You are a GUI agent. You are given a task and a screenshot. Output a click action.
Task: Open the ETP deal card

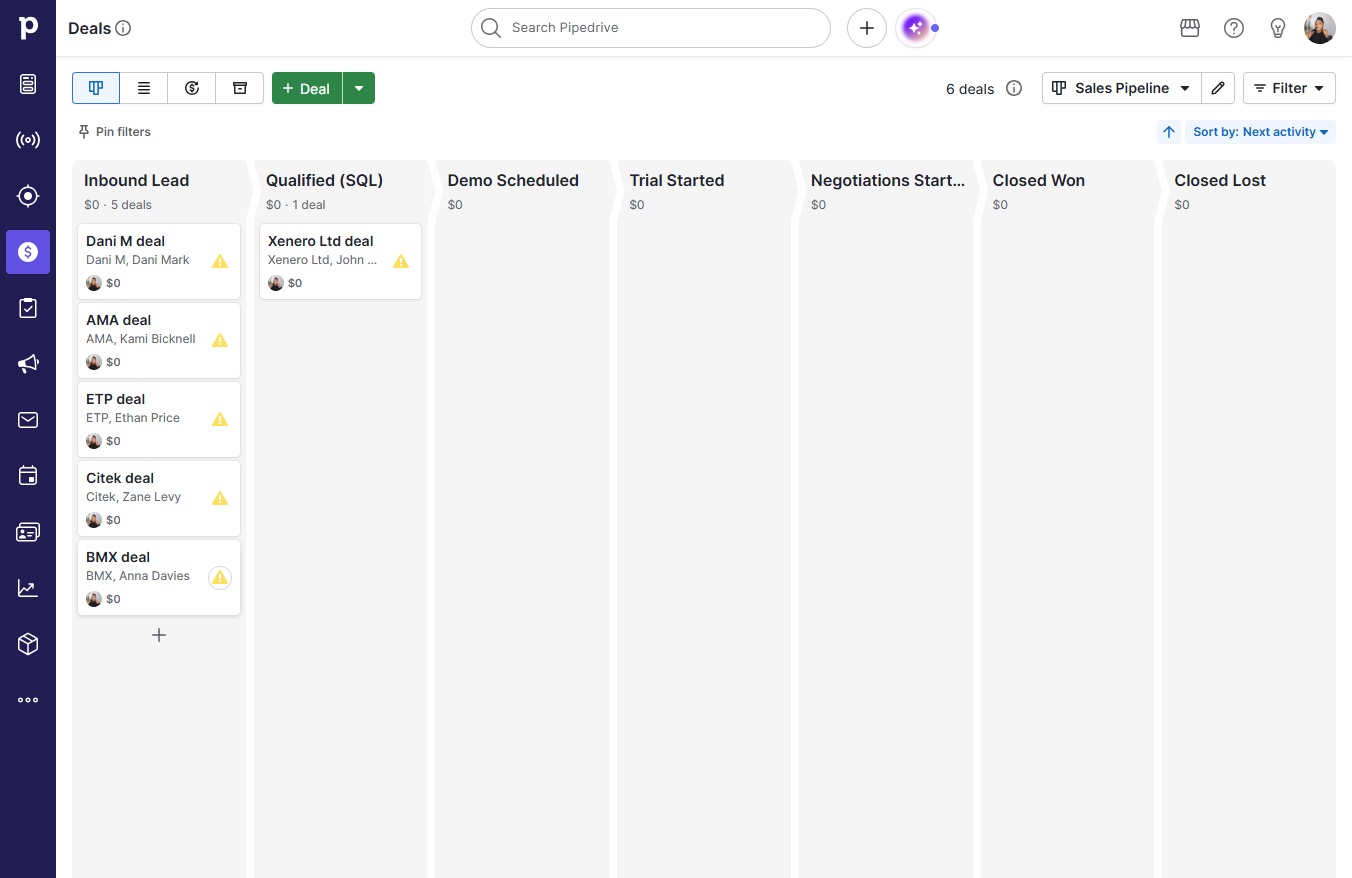click(x=159, y=419)
